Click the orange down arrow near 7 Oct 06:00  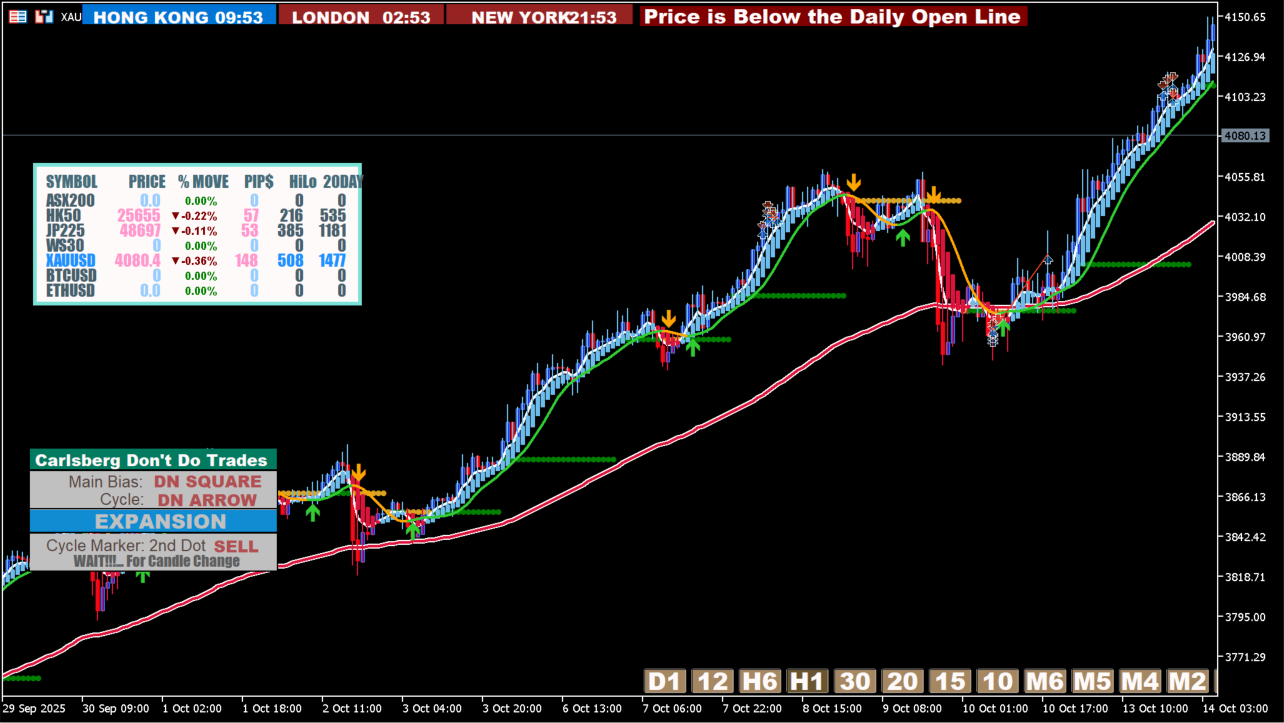[x=668, y=319]
